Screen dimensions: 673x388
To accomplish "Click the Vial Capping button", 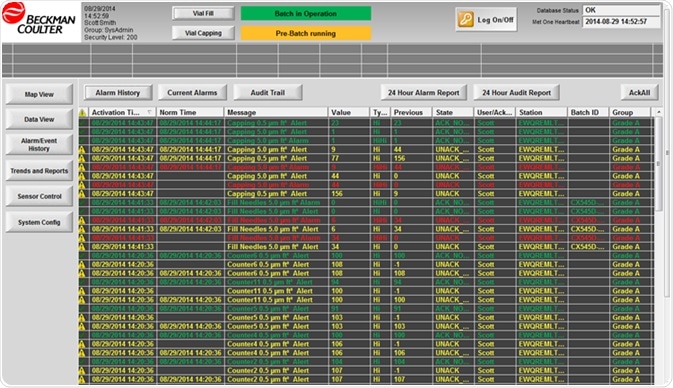I will tap(203, 33).
